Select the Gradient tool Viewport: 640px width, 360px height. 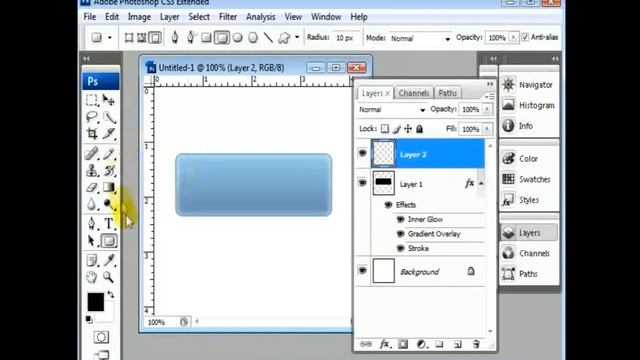pos(109,187)
